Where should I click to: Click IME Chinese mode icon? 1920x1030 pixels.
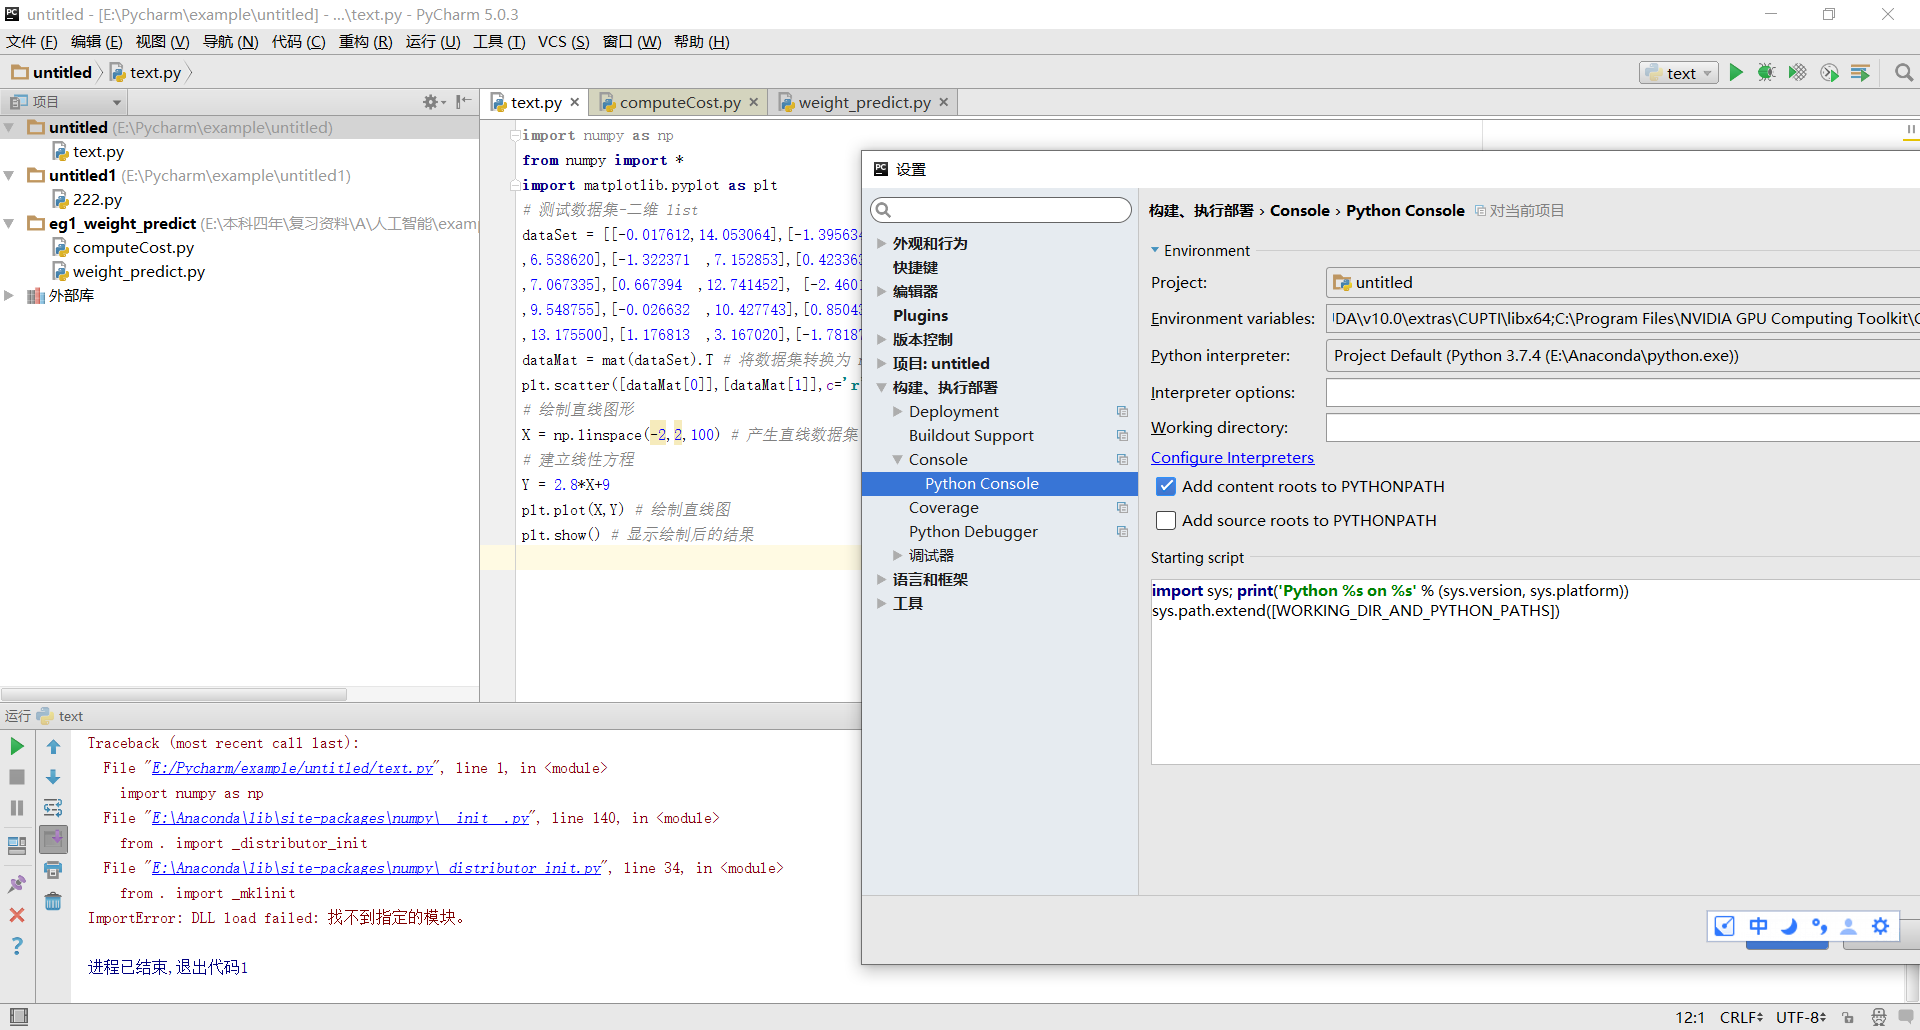(1758, 926)
